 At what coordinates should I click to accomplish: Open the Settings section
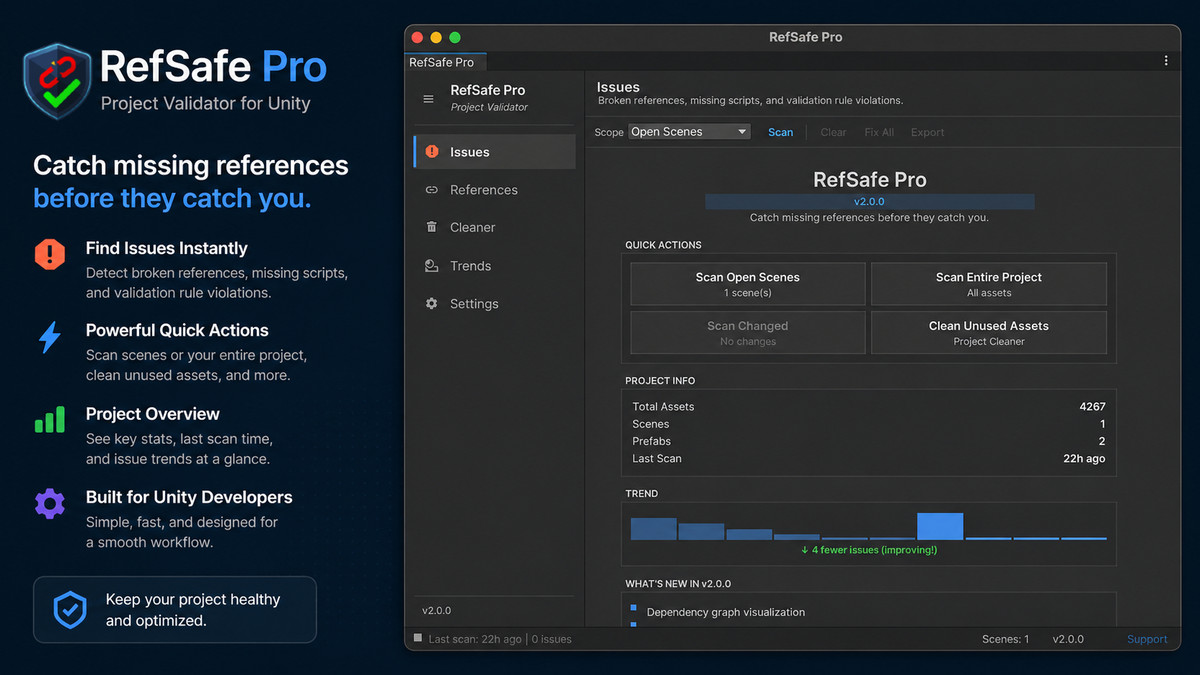(495, 303)
